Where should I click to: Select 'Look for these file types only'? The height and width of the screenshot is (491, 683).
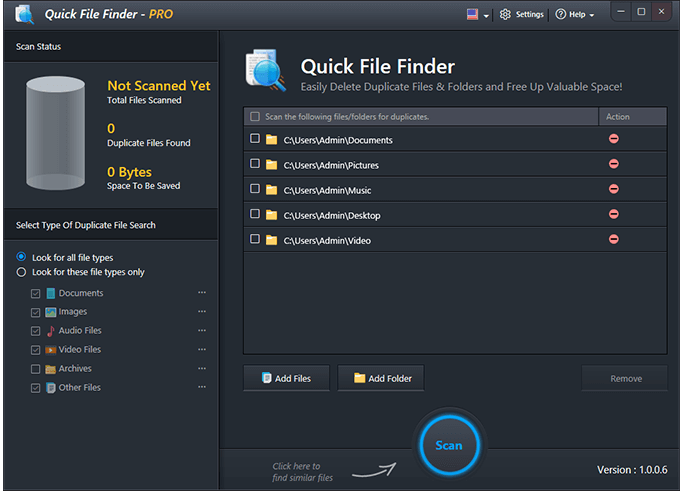[22, 272]
